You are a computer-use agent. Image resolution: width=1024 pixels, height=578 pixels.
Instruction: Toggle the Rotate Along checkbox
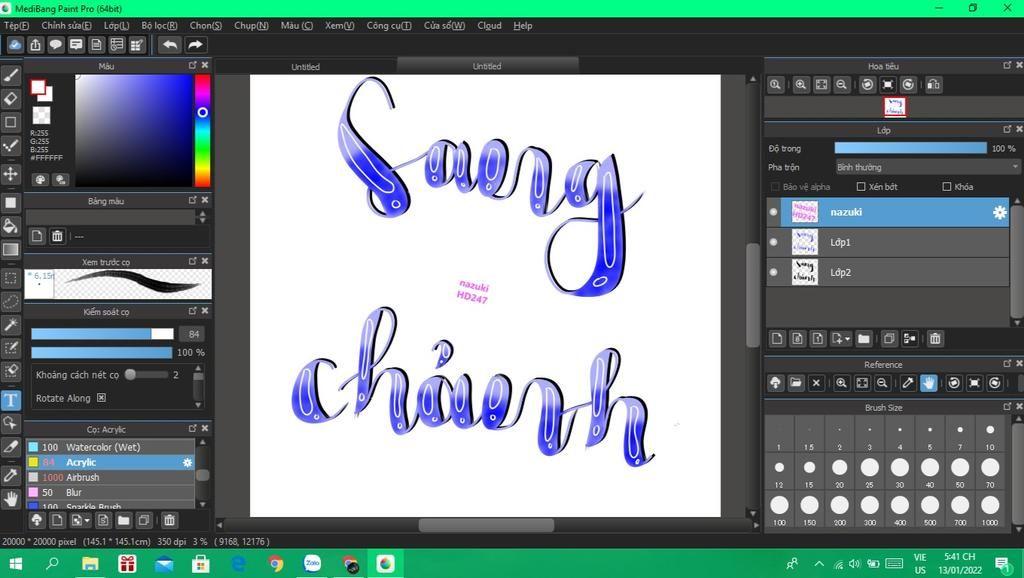pyautogui.click(x=101, y=398)
